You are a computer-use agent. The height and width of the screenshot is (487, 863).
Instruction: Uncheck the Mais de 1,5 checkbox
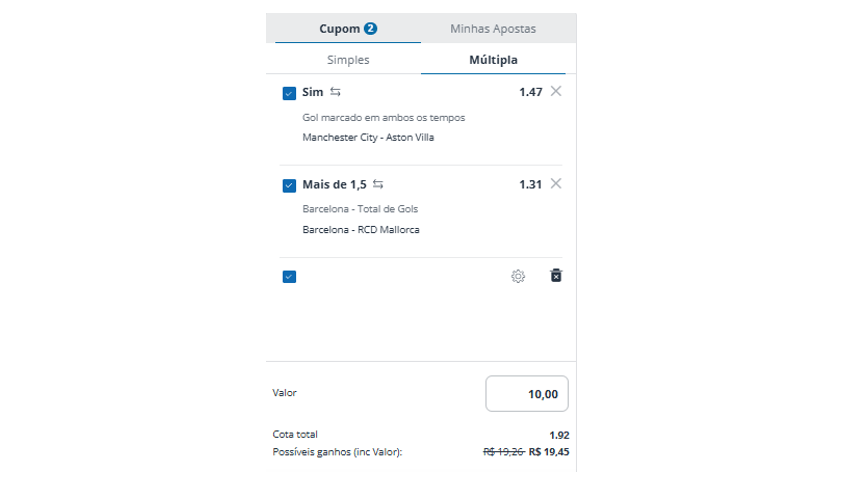[x=289, y=185]
